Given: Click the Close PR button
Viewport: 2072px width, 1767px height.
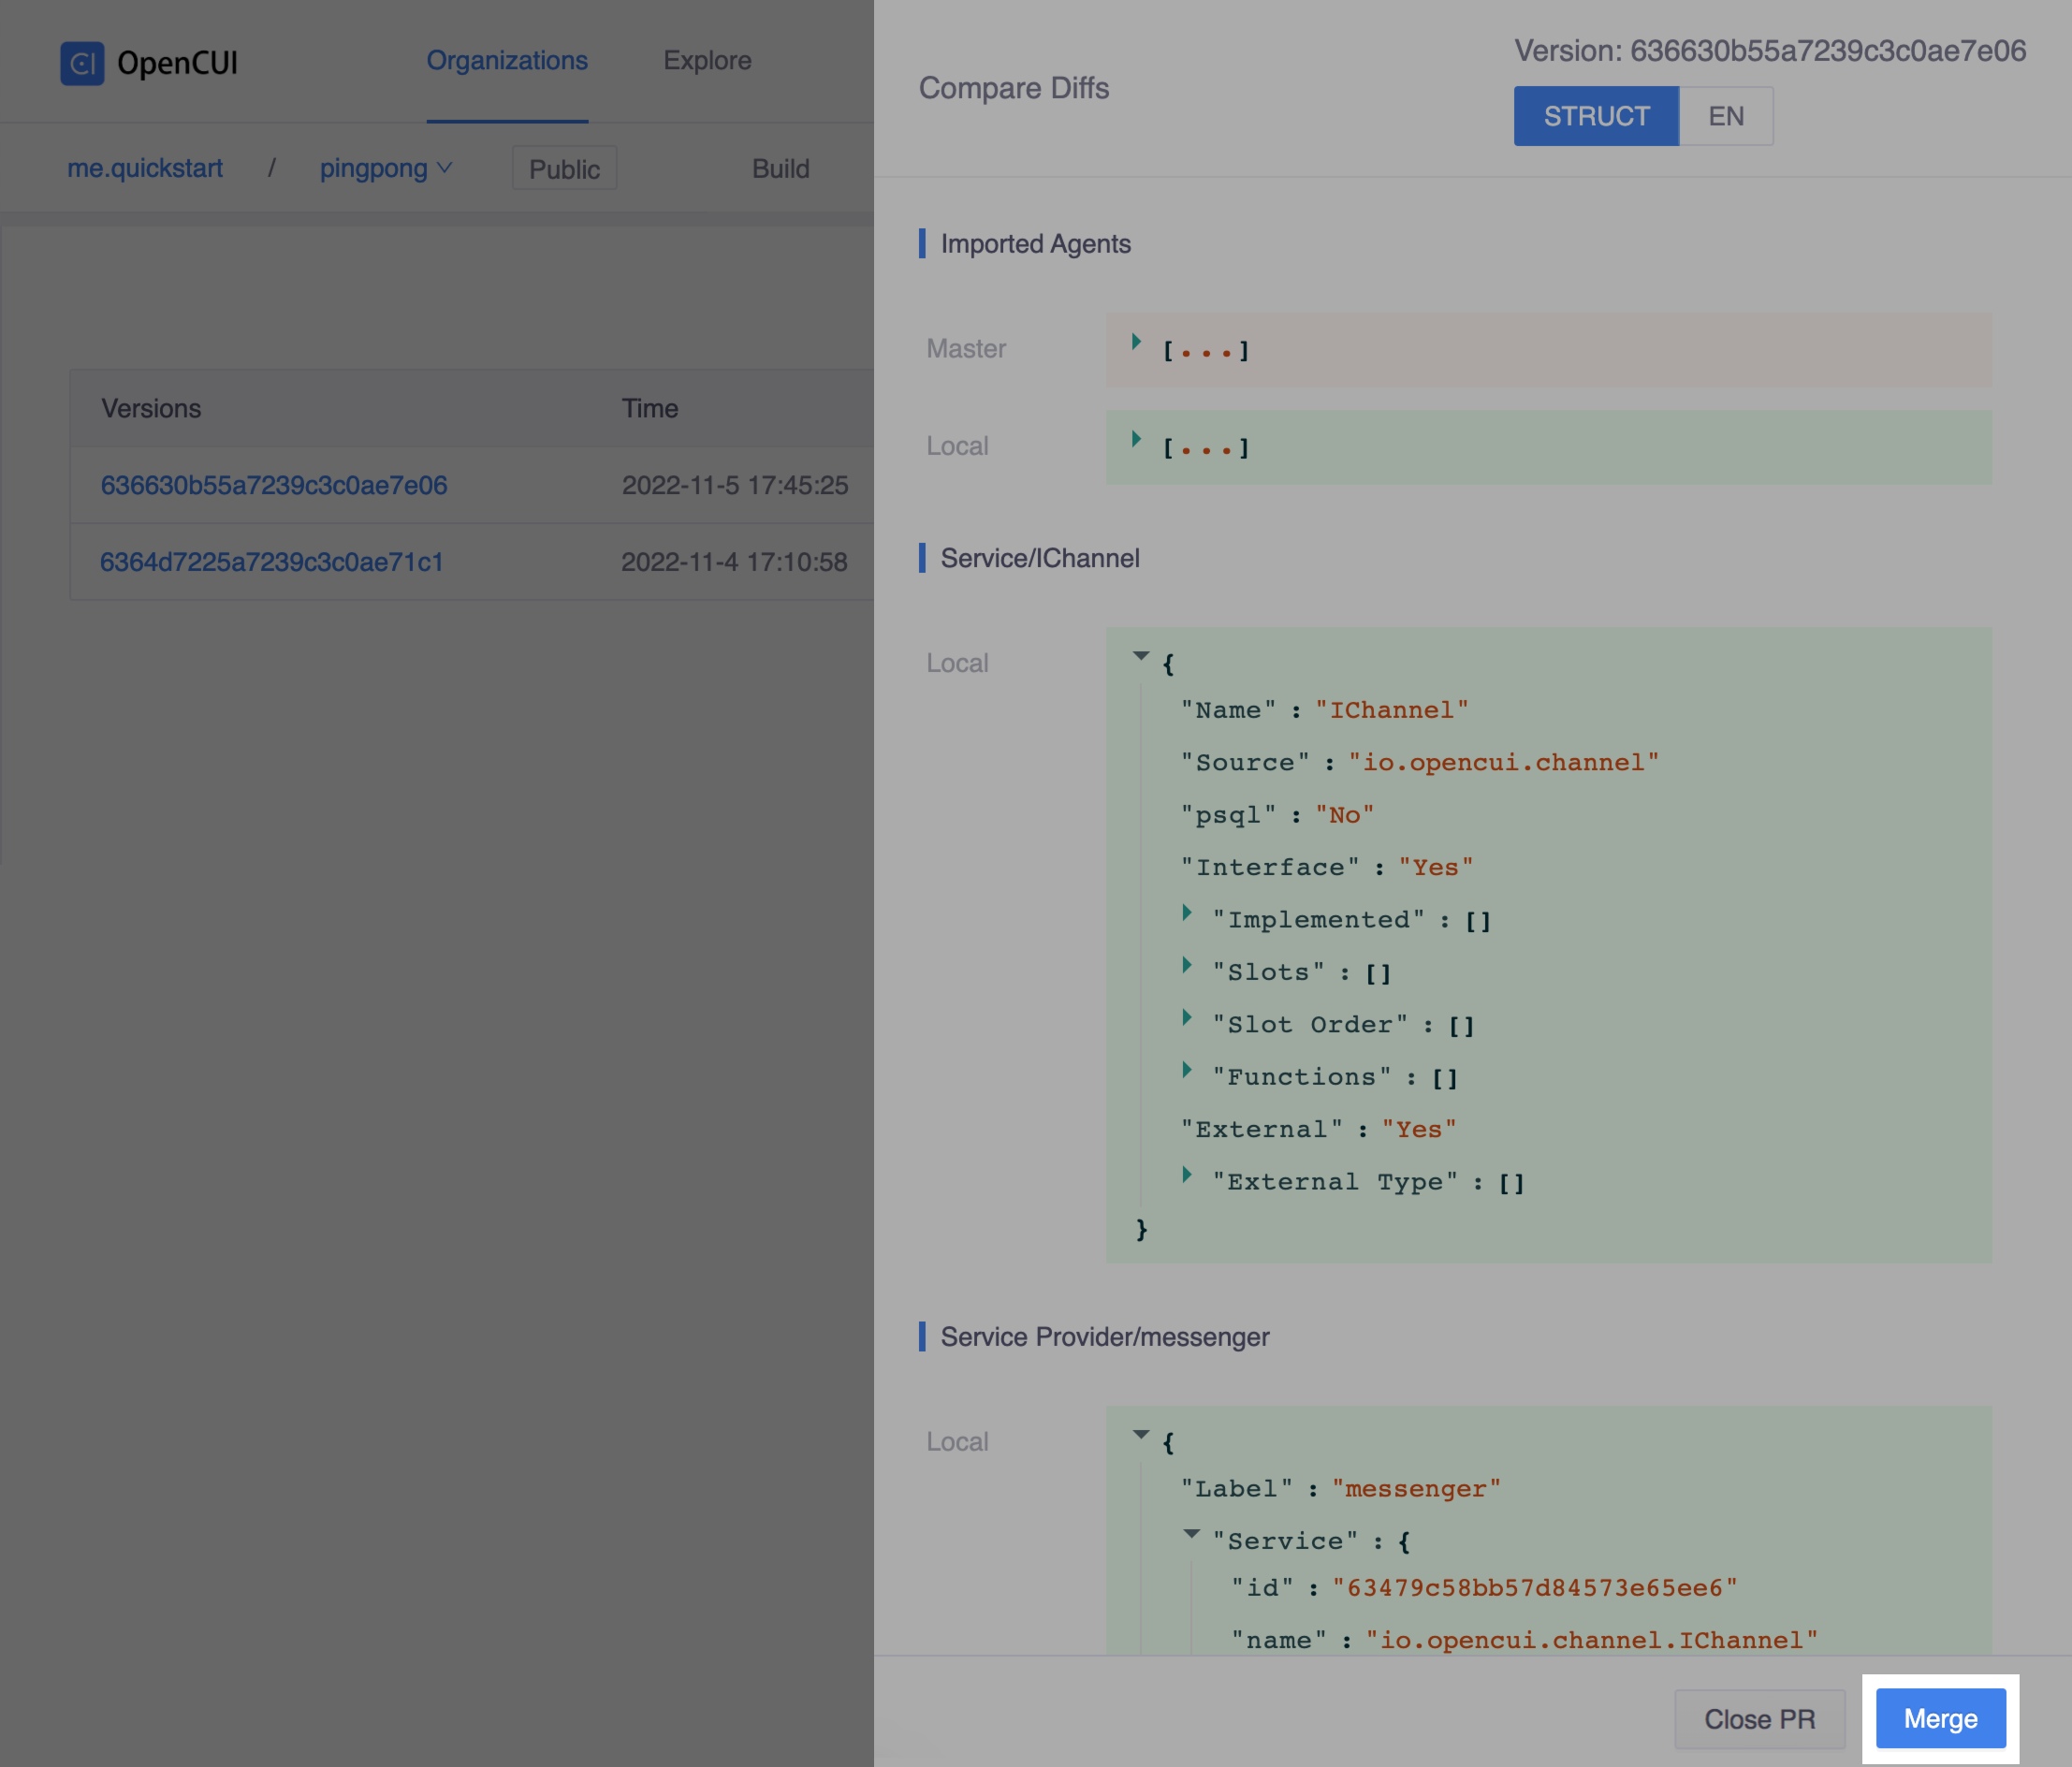Looking at the screenshot, I should coord(1759,1719).
